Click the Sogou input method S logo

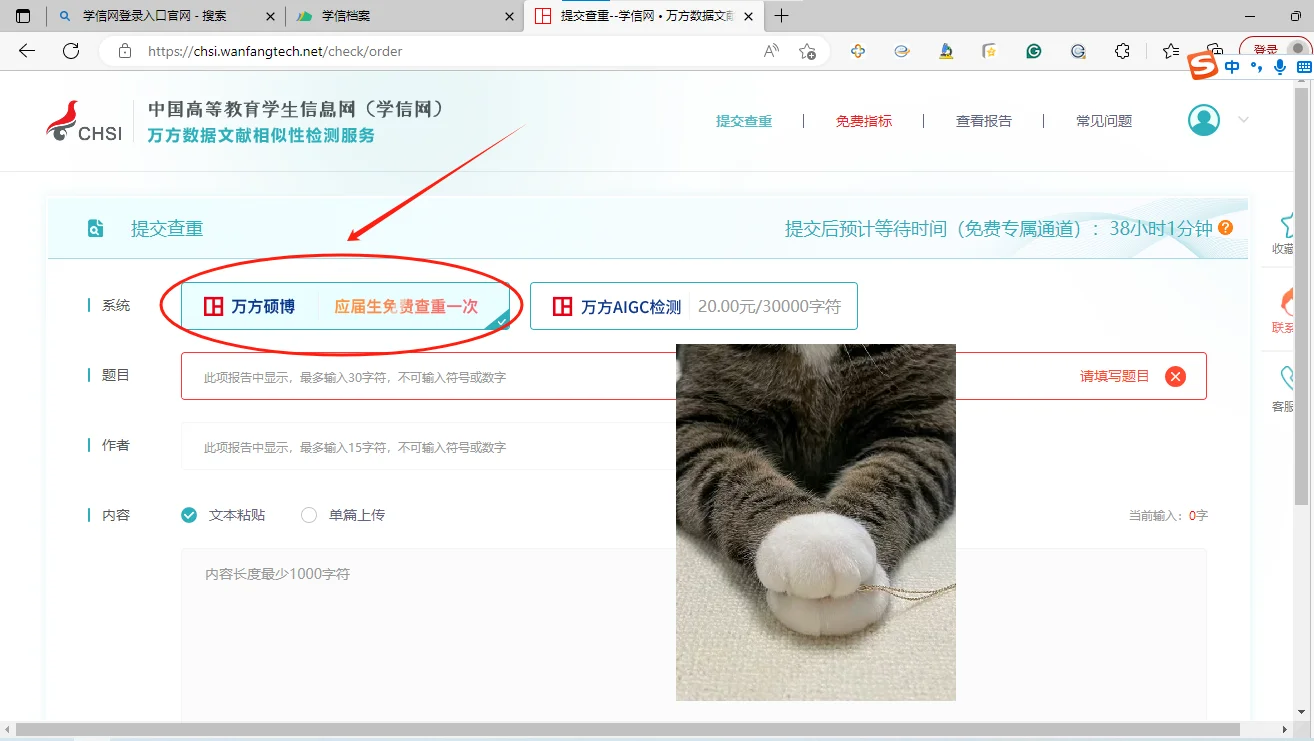click(x=1202, y=66)
